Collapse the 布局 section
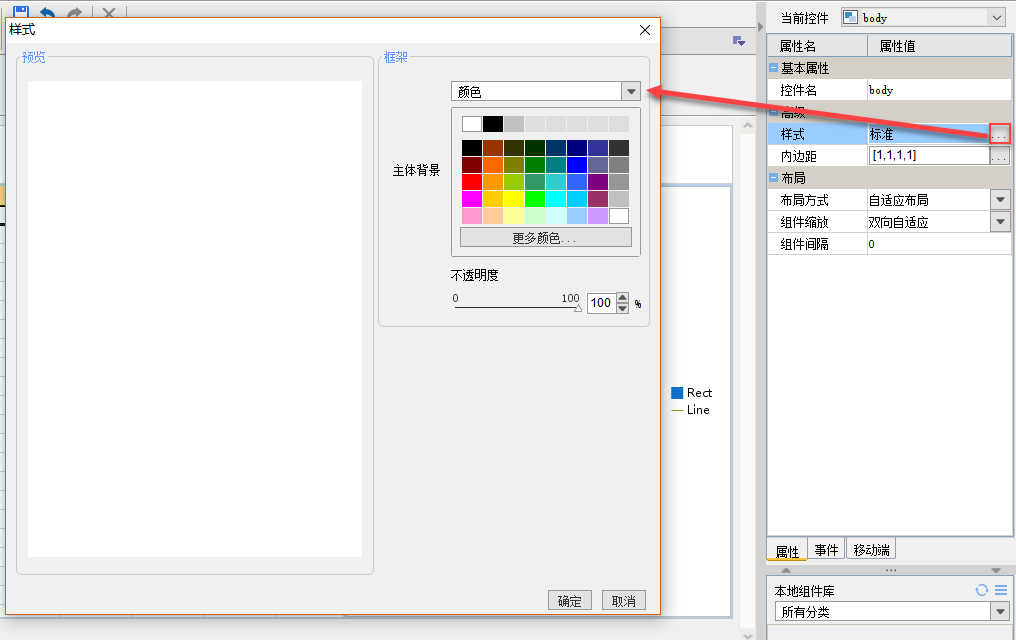The height and width of the screenshot is (640, 1016). 773,177
